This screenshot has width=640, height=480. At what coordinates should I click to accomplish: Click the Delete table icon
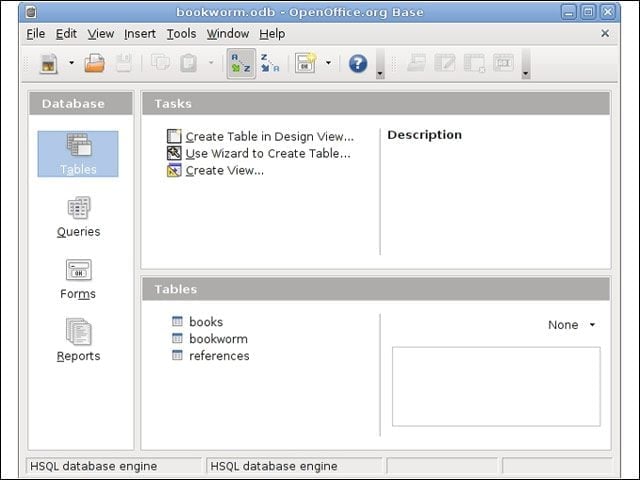[x=474, y=63]
